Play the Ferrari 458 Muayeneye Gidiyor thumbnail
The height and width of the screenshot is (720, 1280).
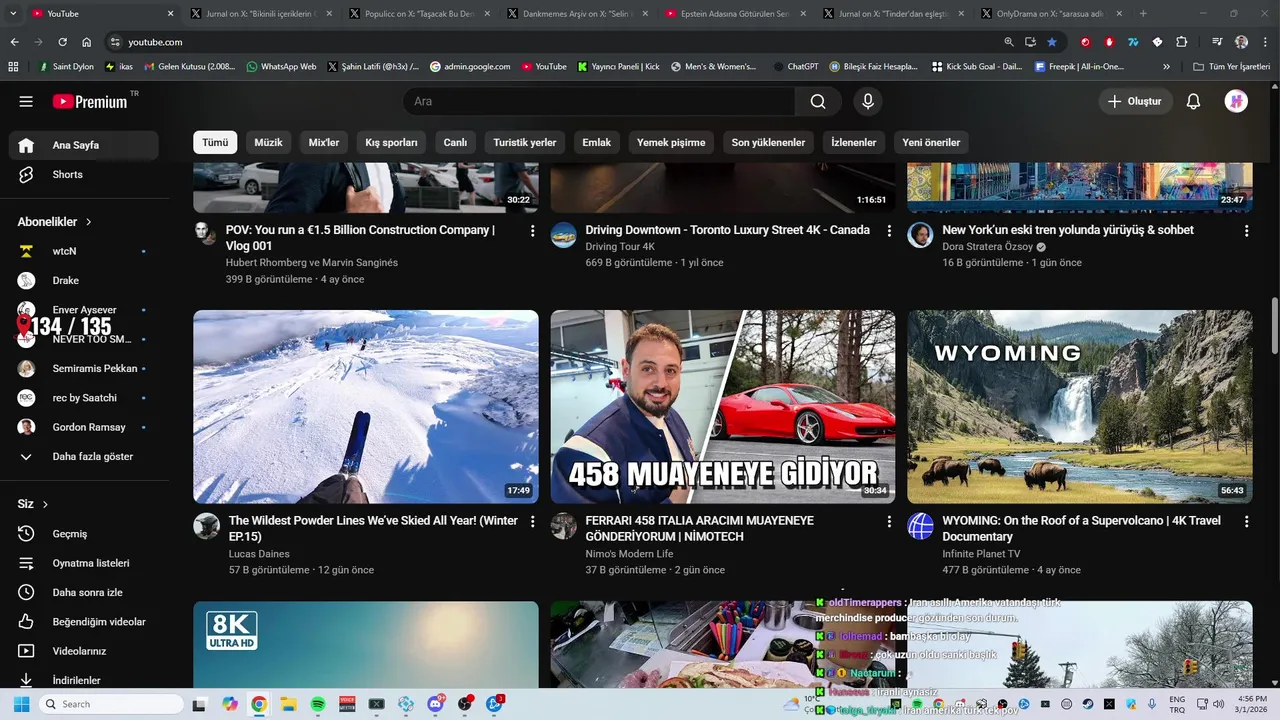[723, 406]
